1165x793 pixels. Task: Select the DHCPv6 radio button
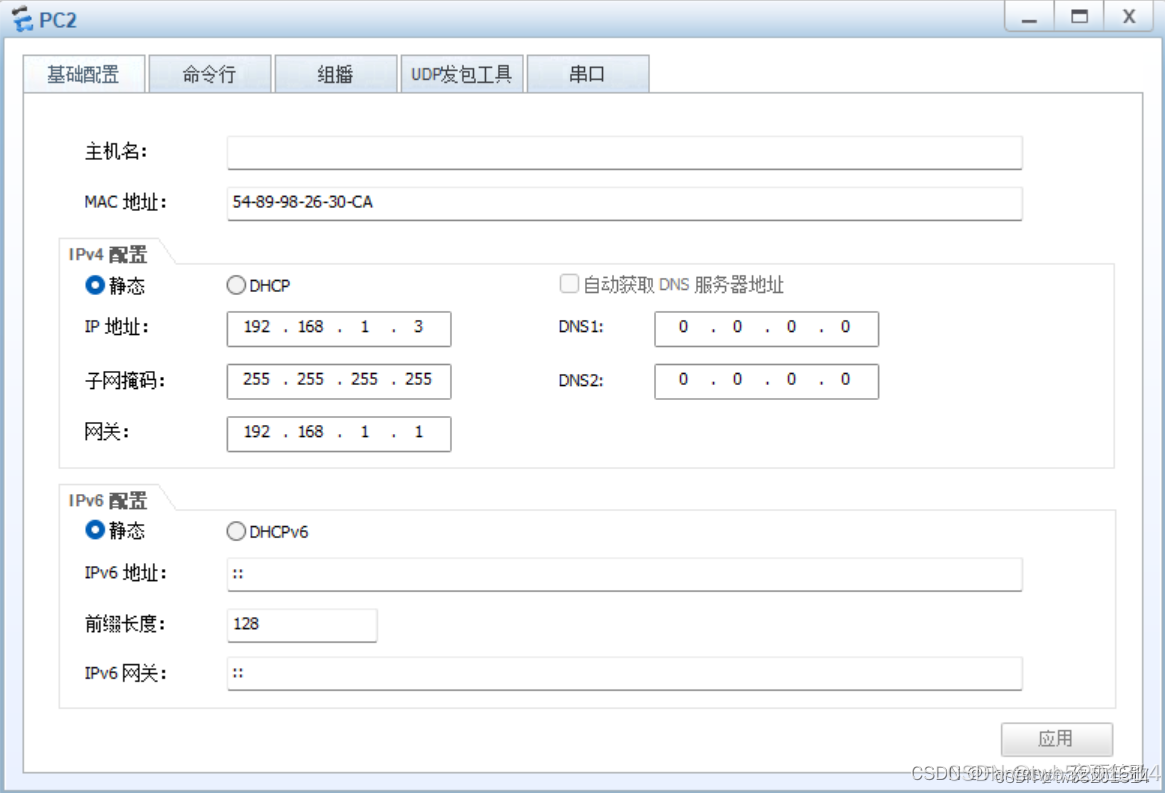tap(236, 531)
